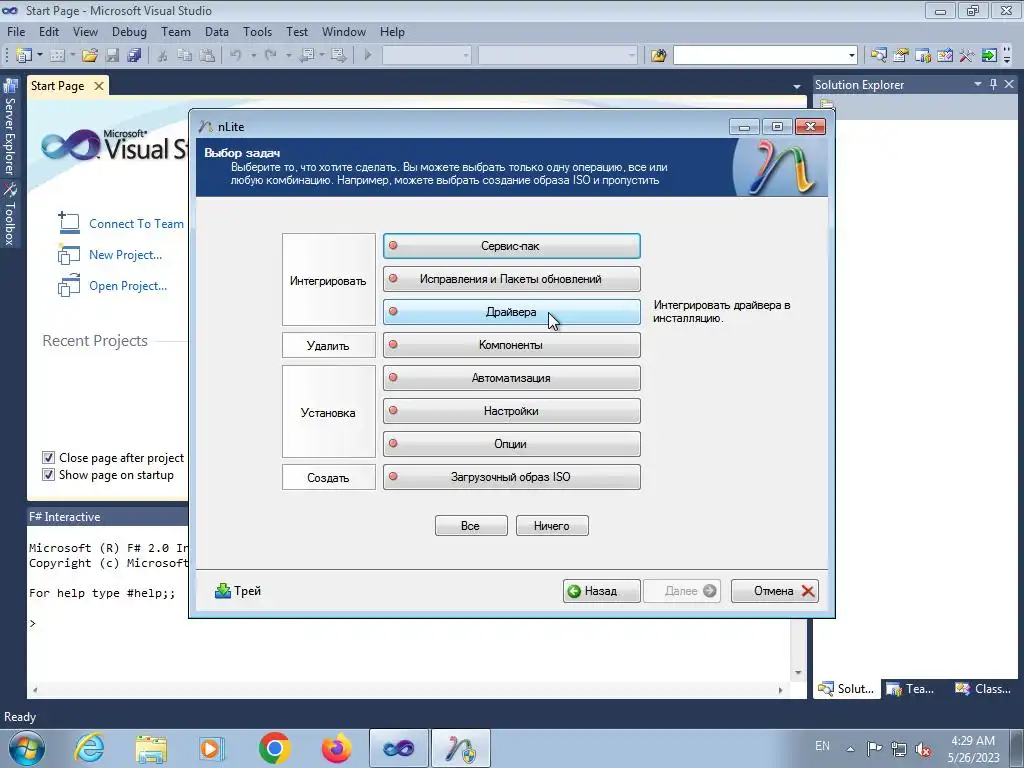Click the Undo toolbar icon
1024x768 pixels.
(236, 56)
